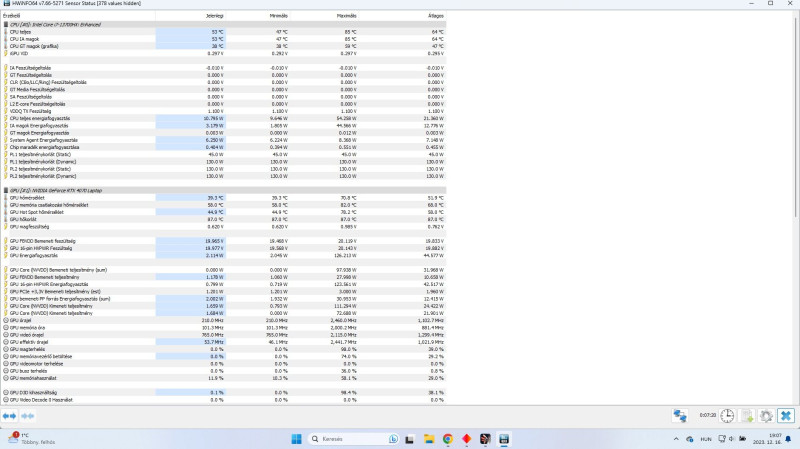
Task: Close sensors with the blue X icon
Action: (x=786, y=416)
